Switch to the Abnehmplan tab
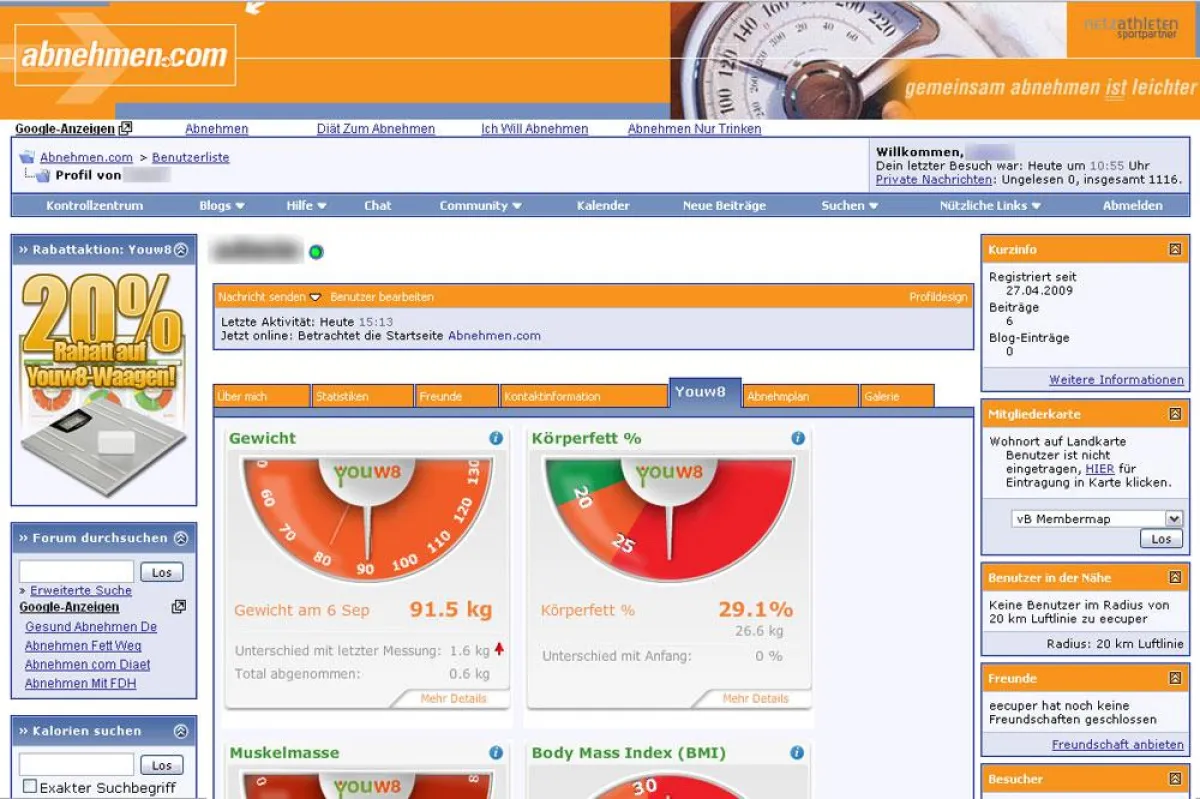The width and height of the screenshot is (1200, 799). (801, 396)
